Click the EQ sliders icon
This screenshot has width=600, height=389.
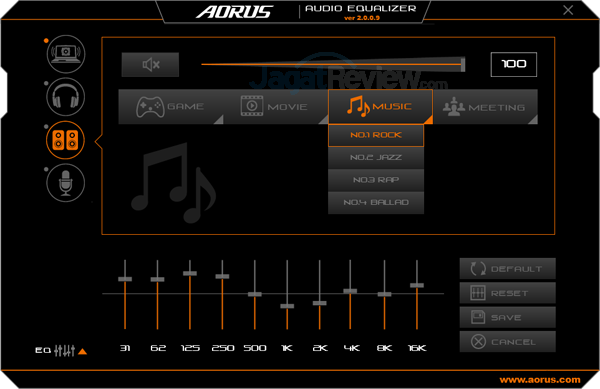coord(64,351)
